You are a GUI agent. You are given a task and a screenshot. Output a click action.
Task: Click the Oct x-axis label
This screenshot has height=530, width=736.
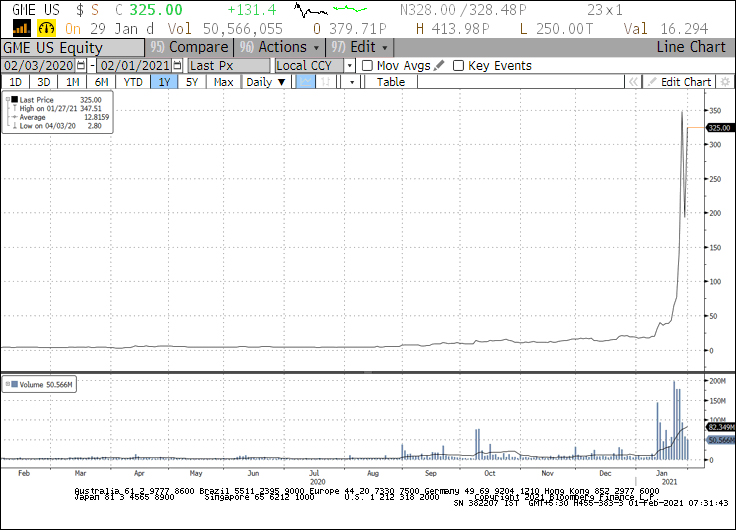pos(490,473)
